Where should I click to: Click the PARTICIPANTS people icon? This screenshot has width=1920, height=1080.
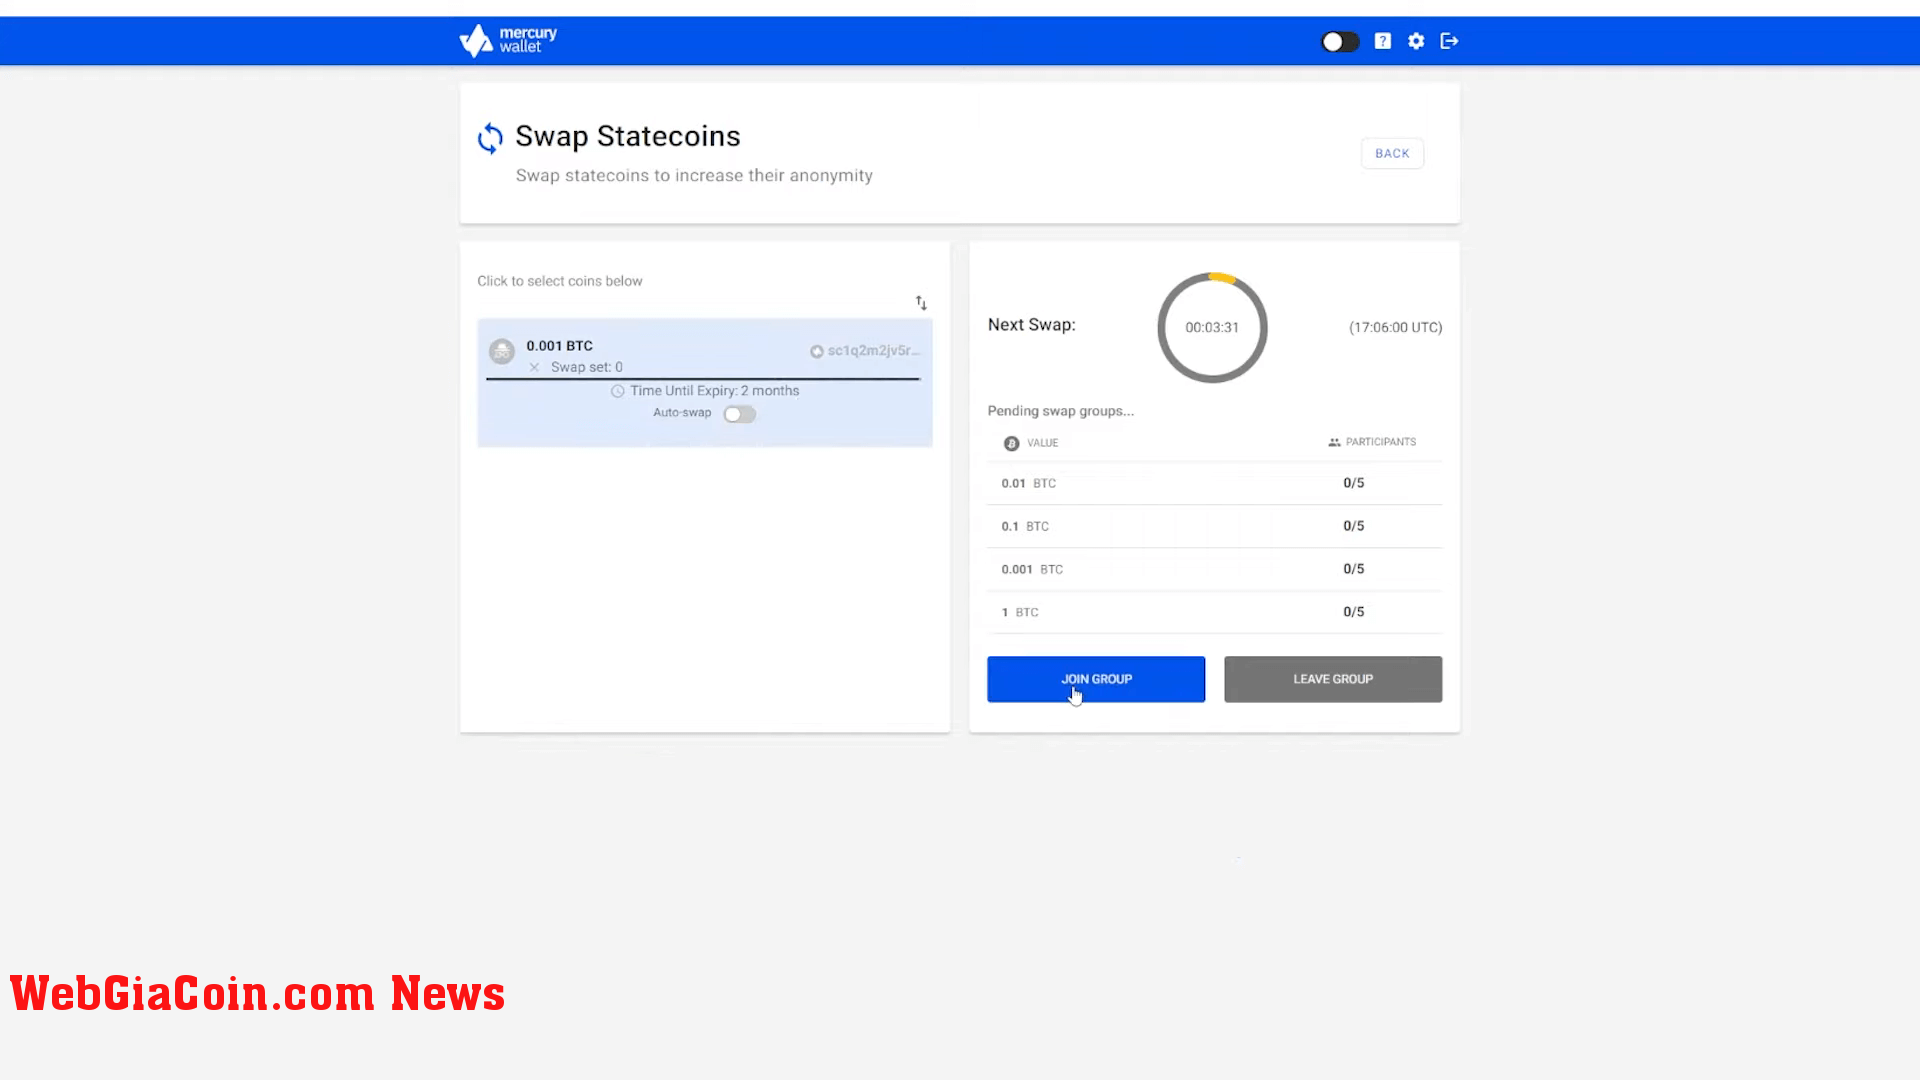[x=1334, y=442]
